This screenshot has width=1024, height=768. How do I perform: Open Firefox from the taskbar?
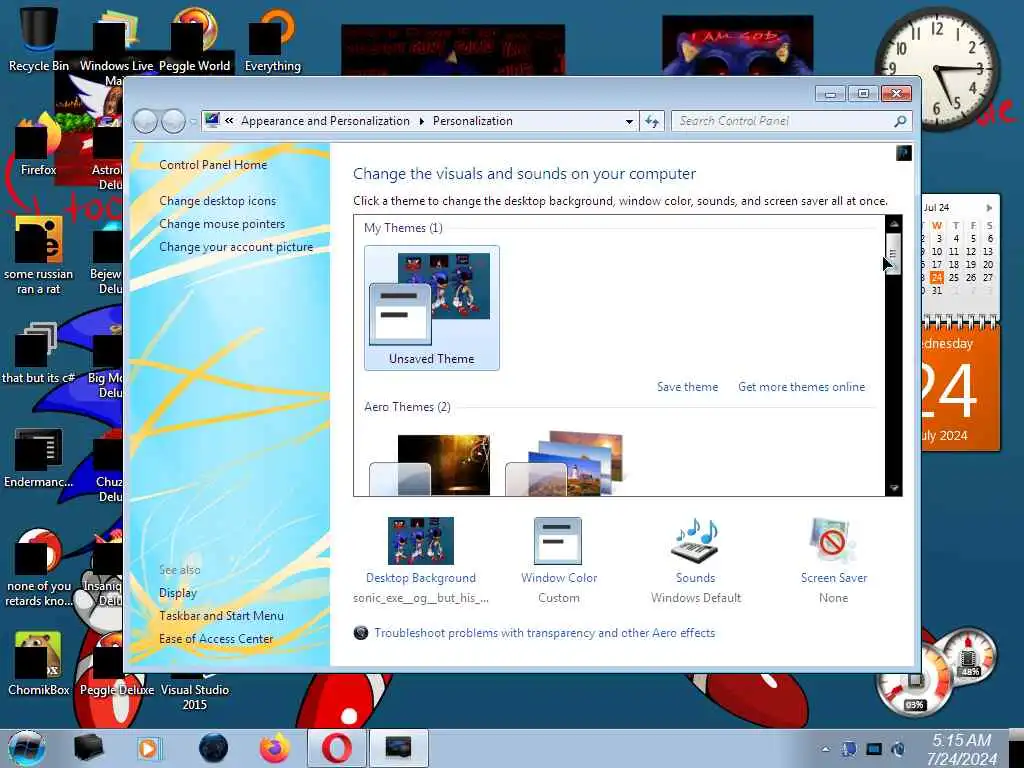275,748
